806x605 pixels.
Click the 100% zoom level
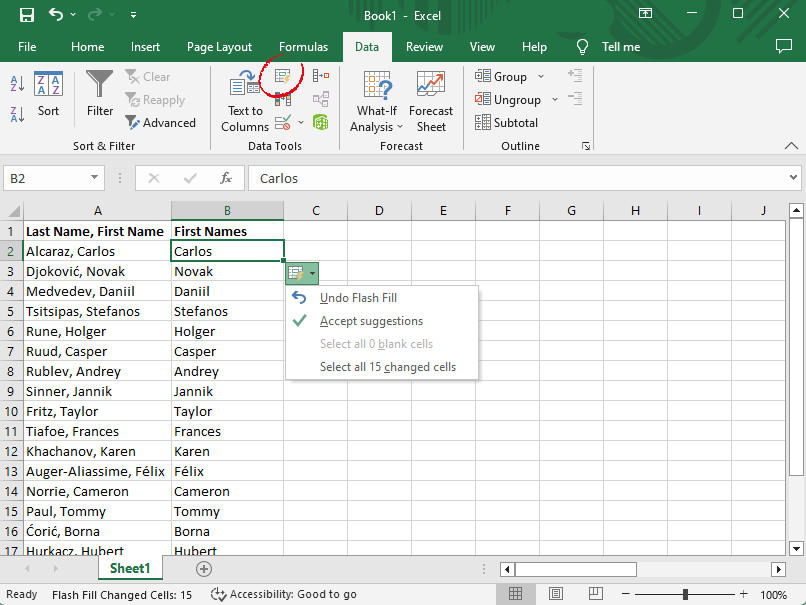(774, 595)
